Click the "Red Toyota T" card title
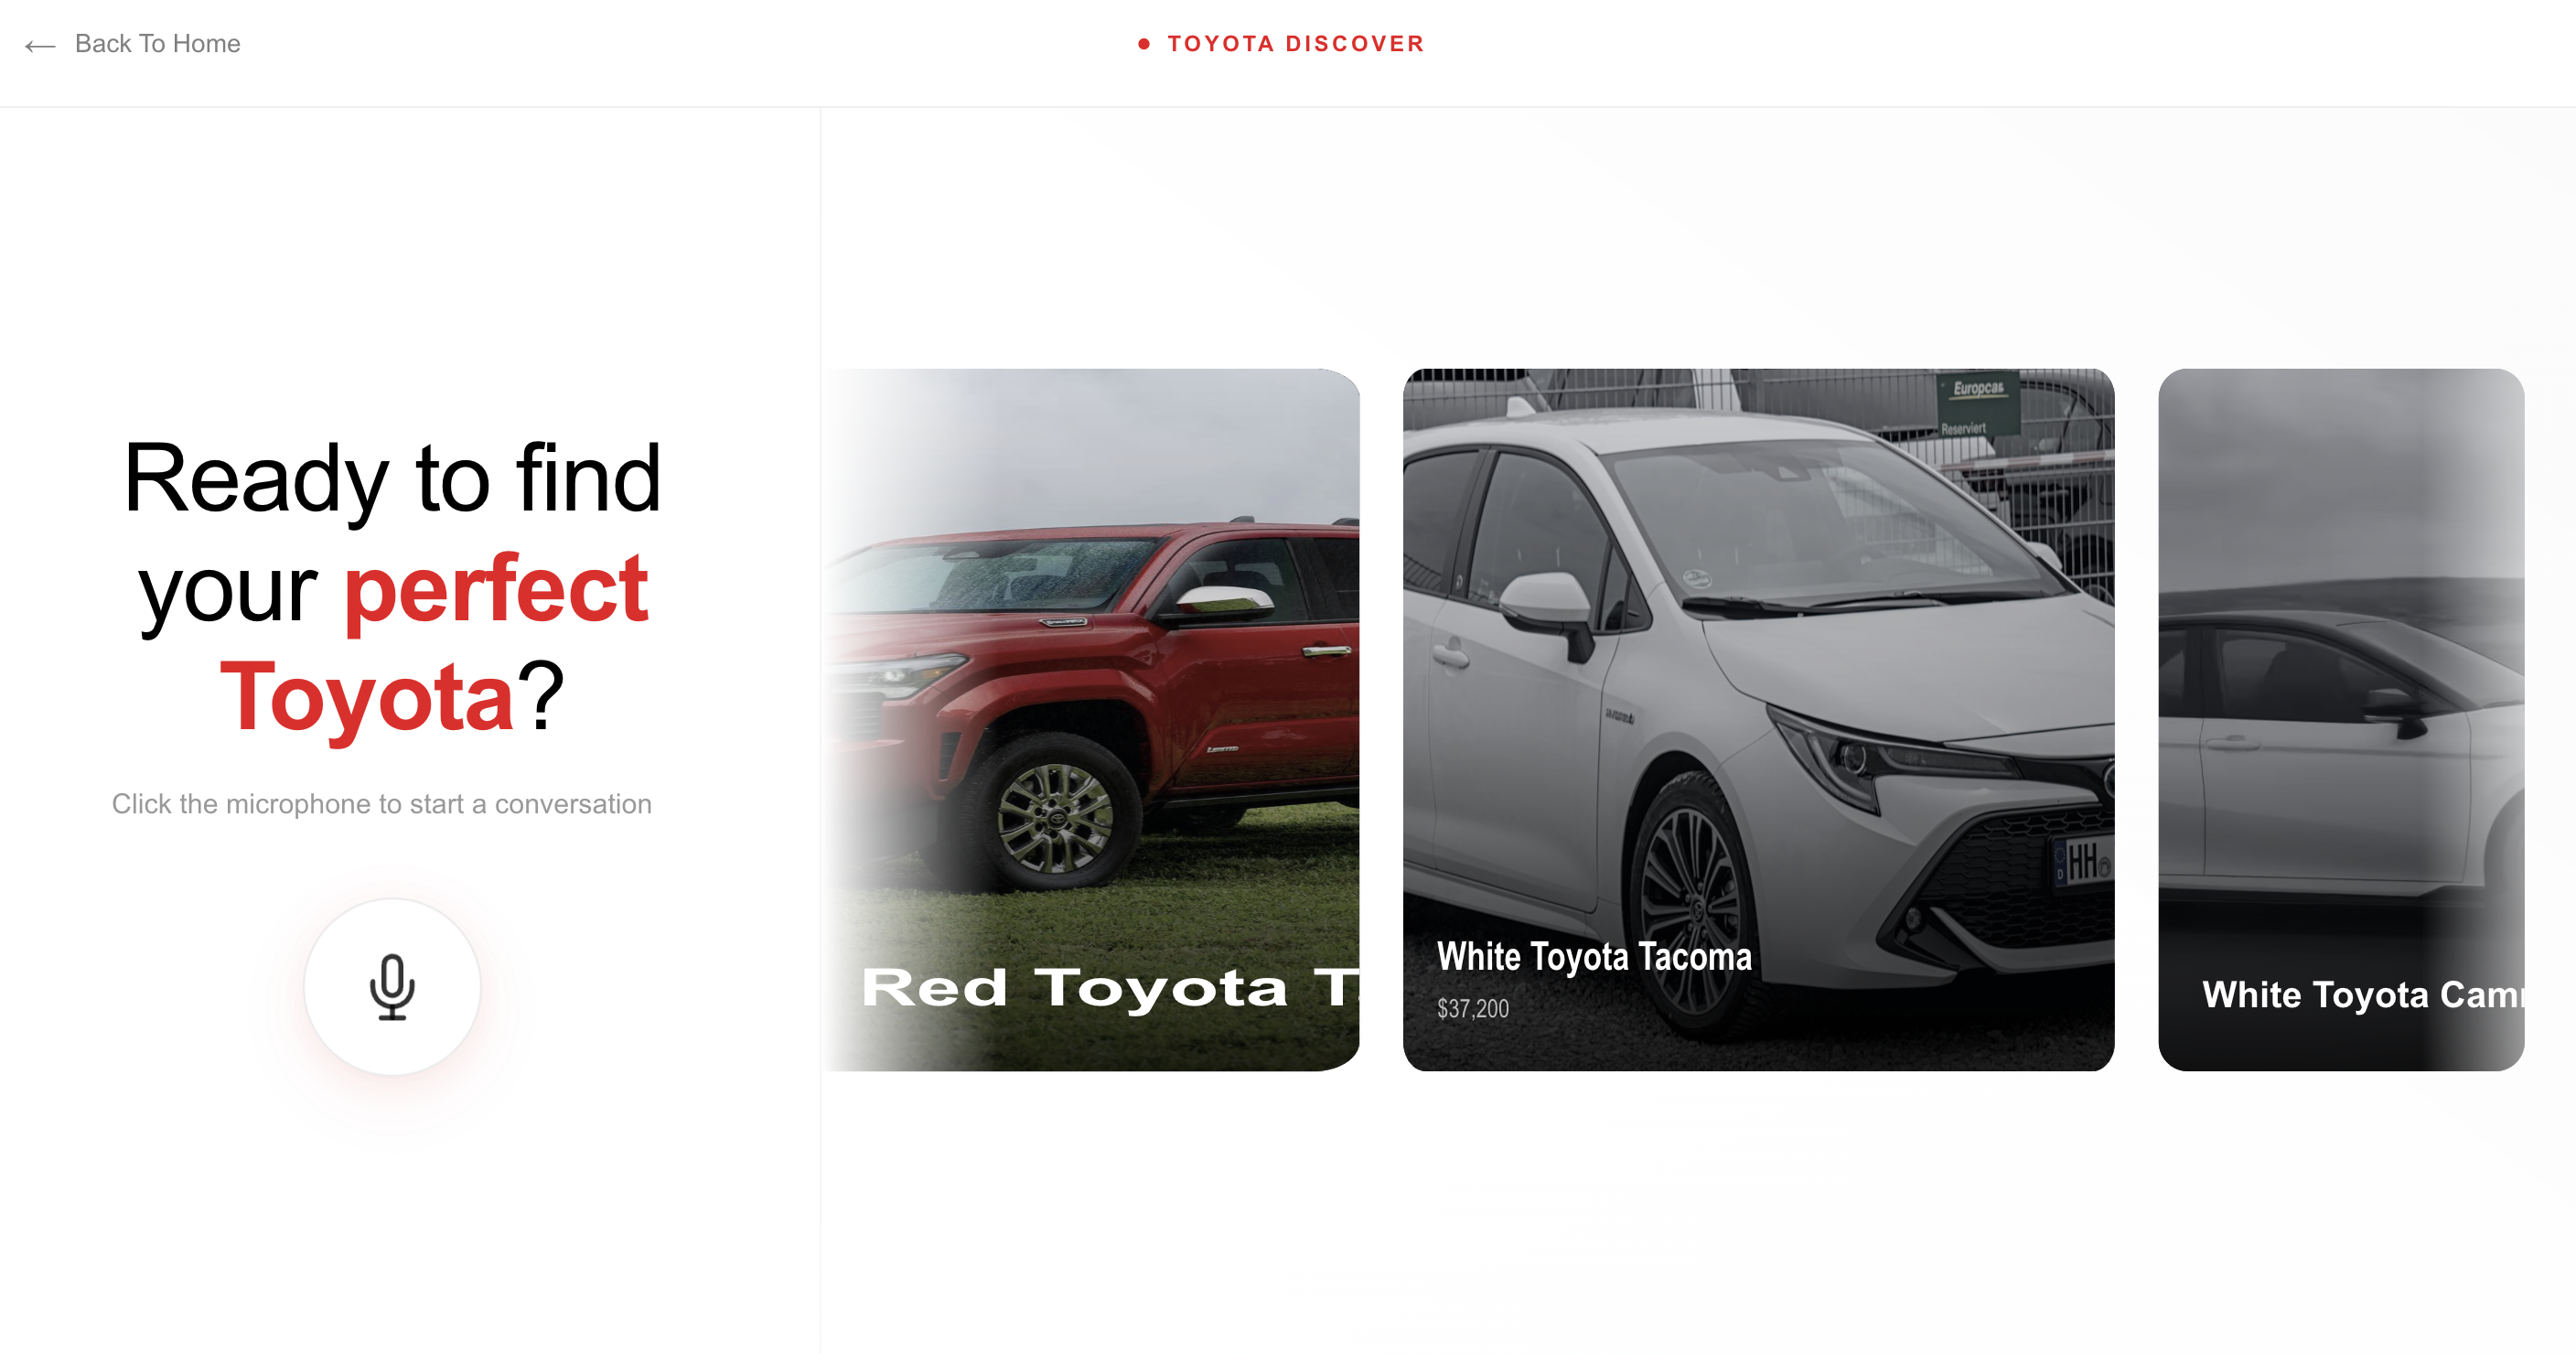The image size is (2576, 1354). 1110,988
